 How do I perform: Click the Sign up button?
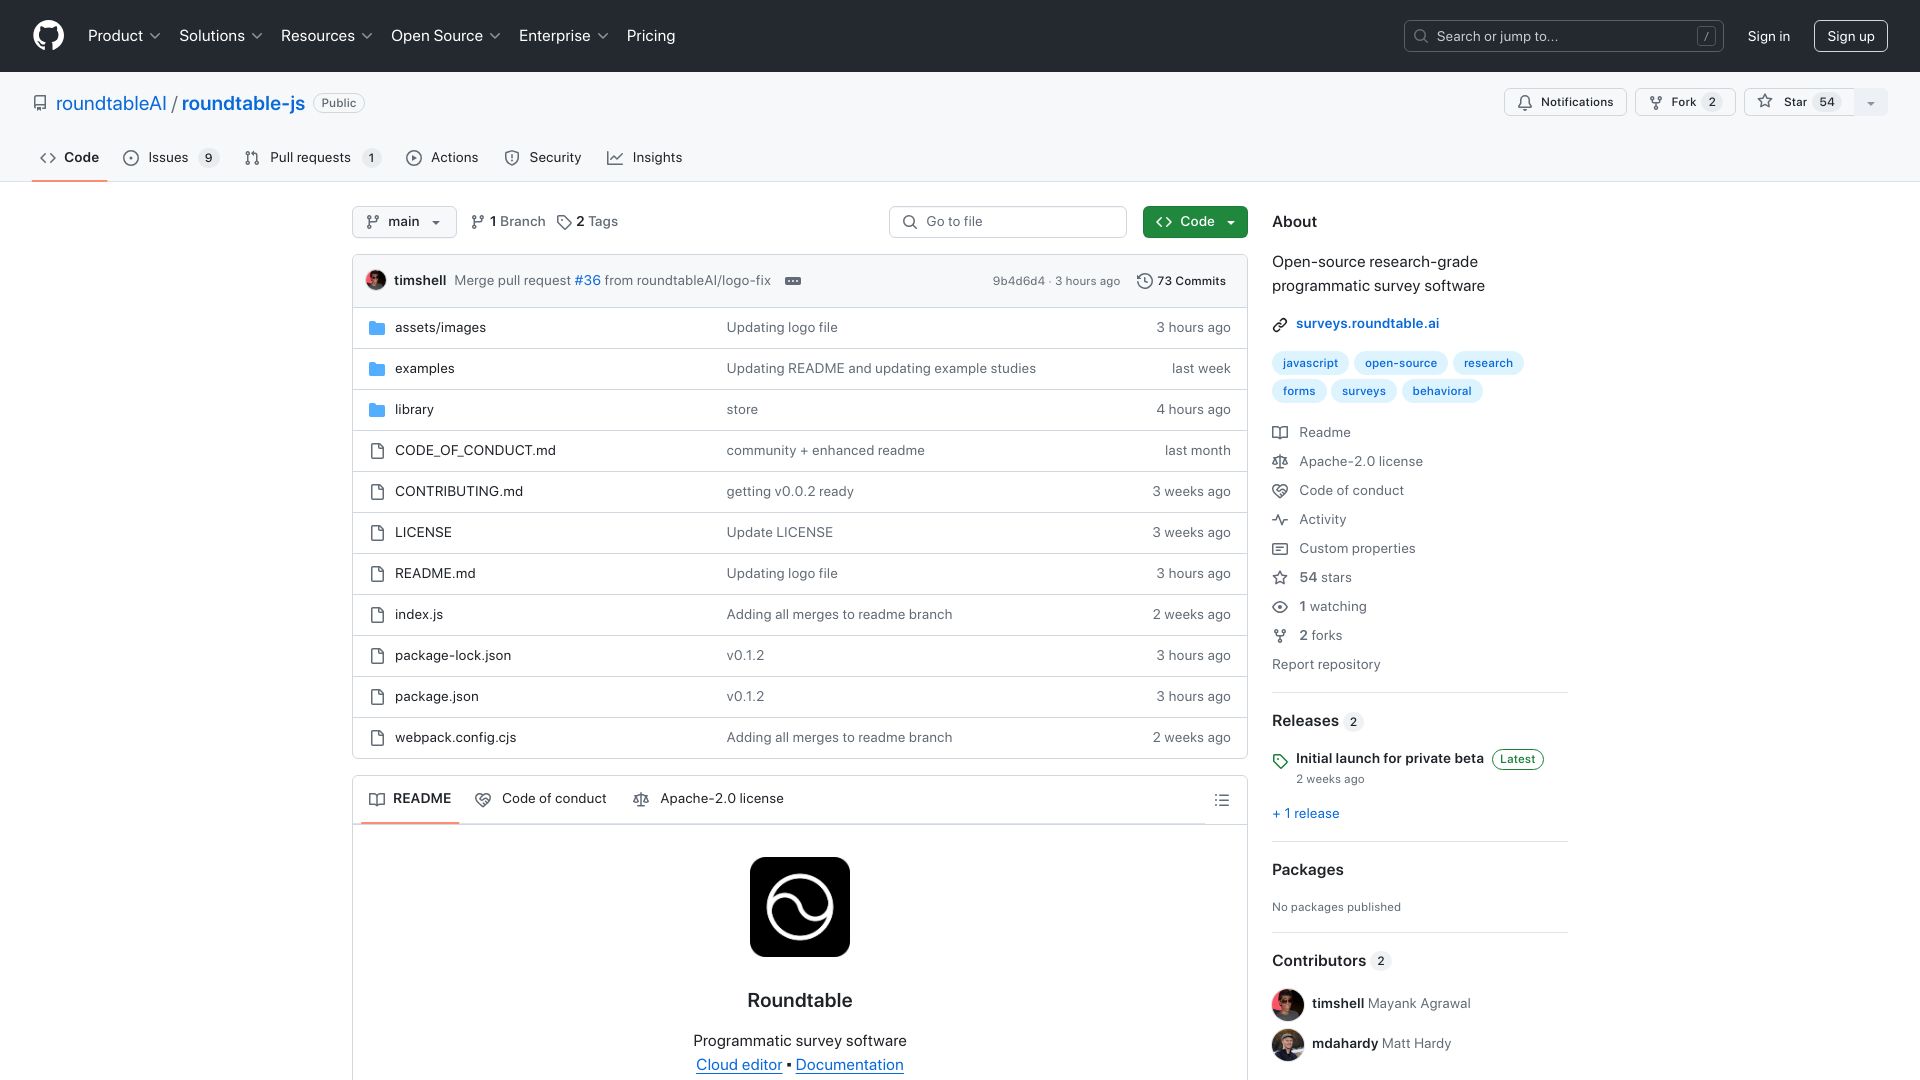pyautogui.click(x=1851, y=36)
